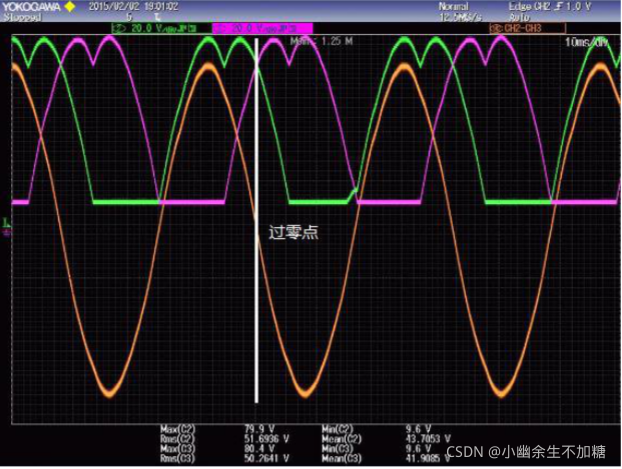
Task: Click the date 2015/02/02
Action: coord(113,6)
